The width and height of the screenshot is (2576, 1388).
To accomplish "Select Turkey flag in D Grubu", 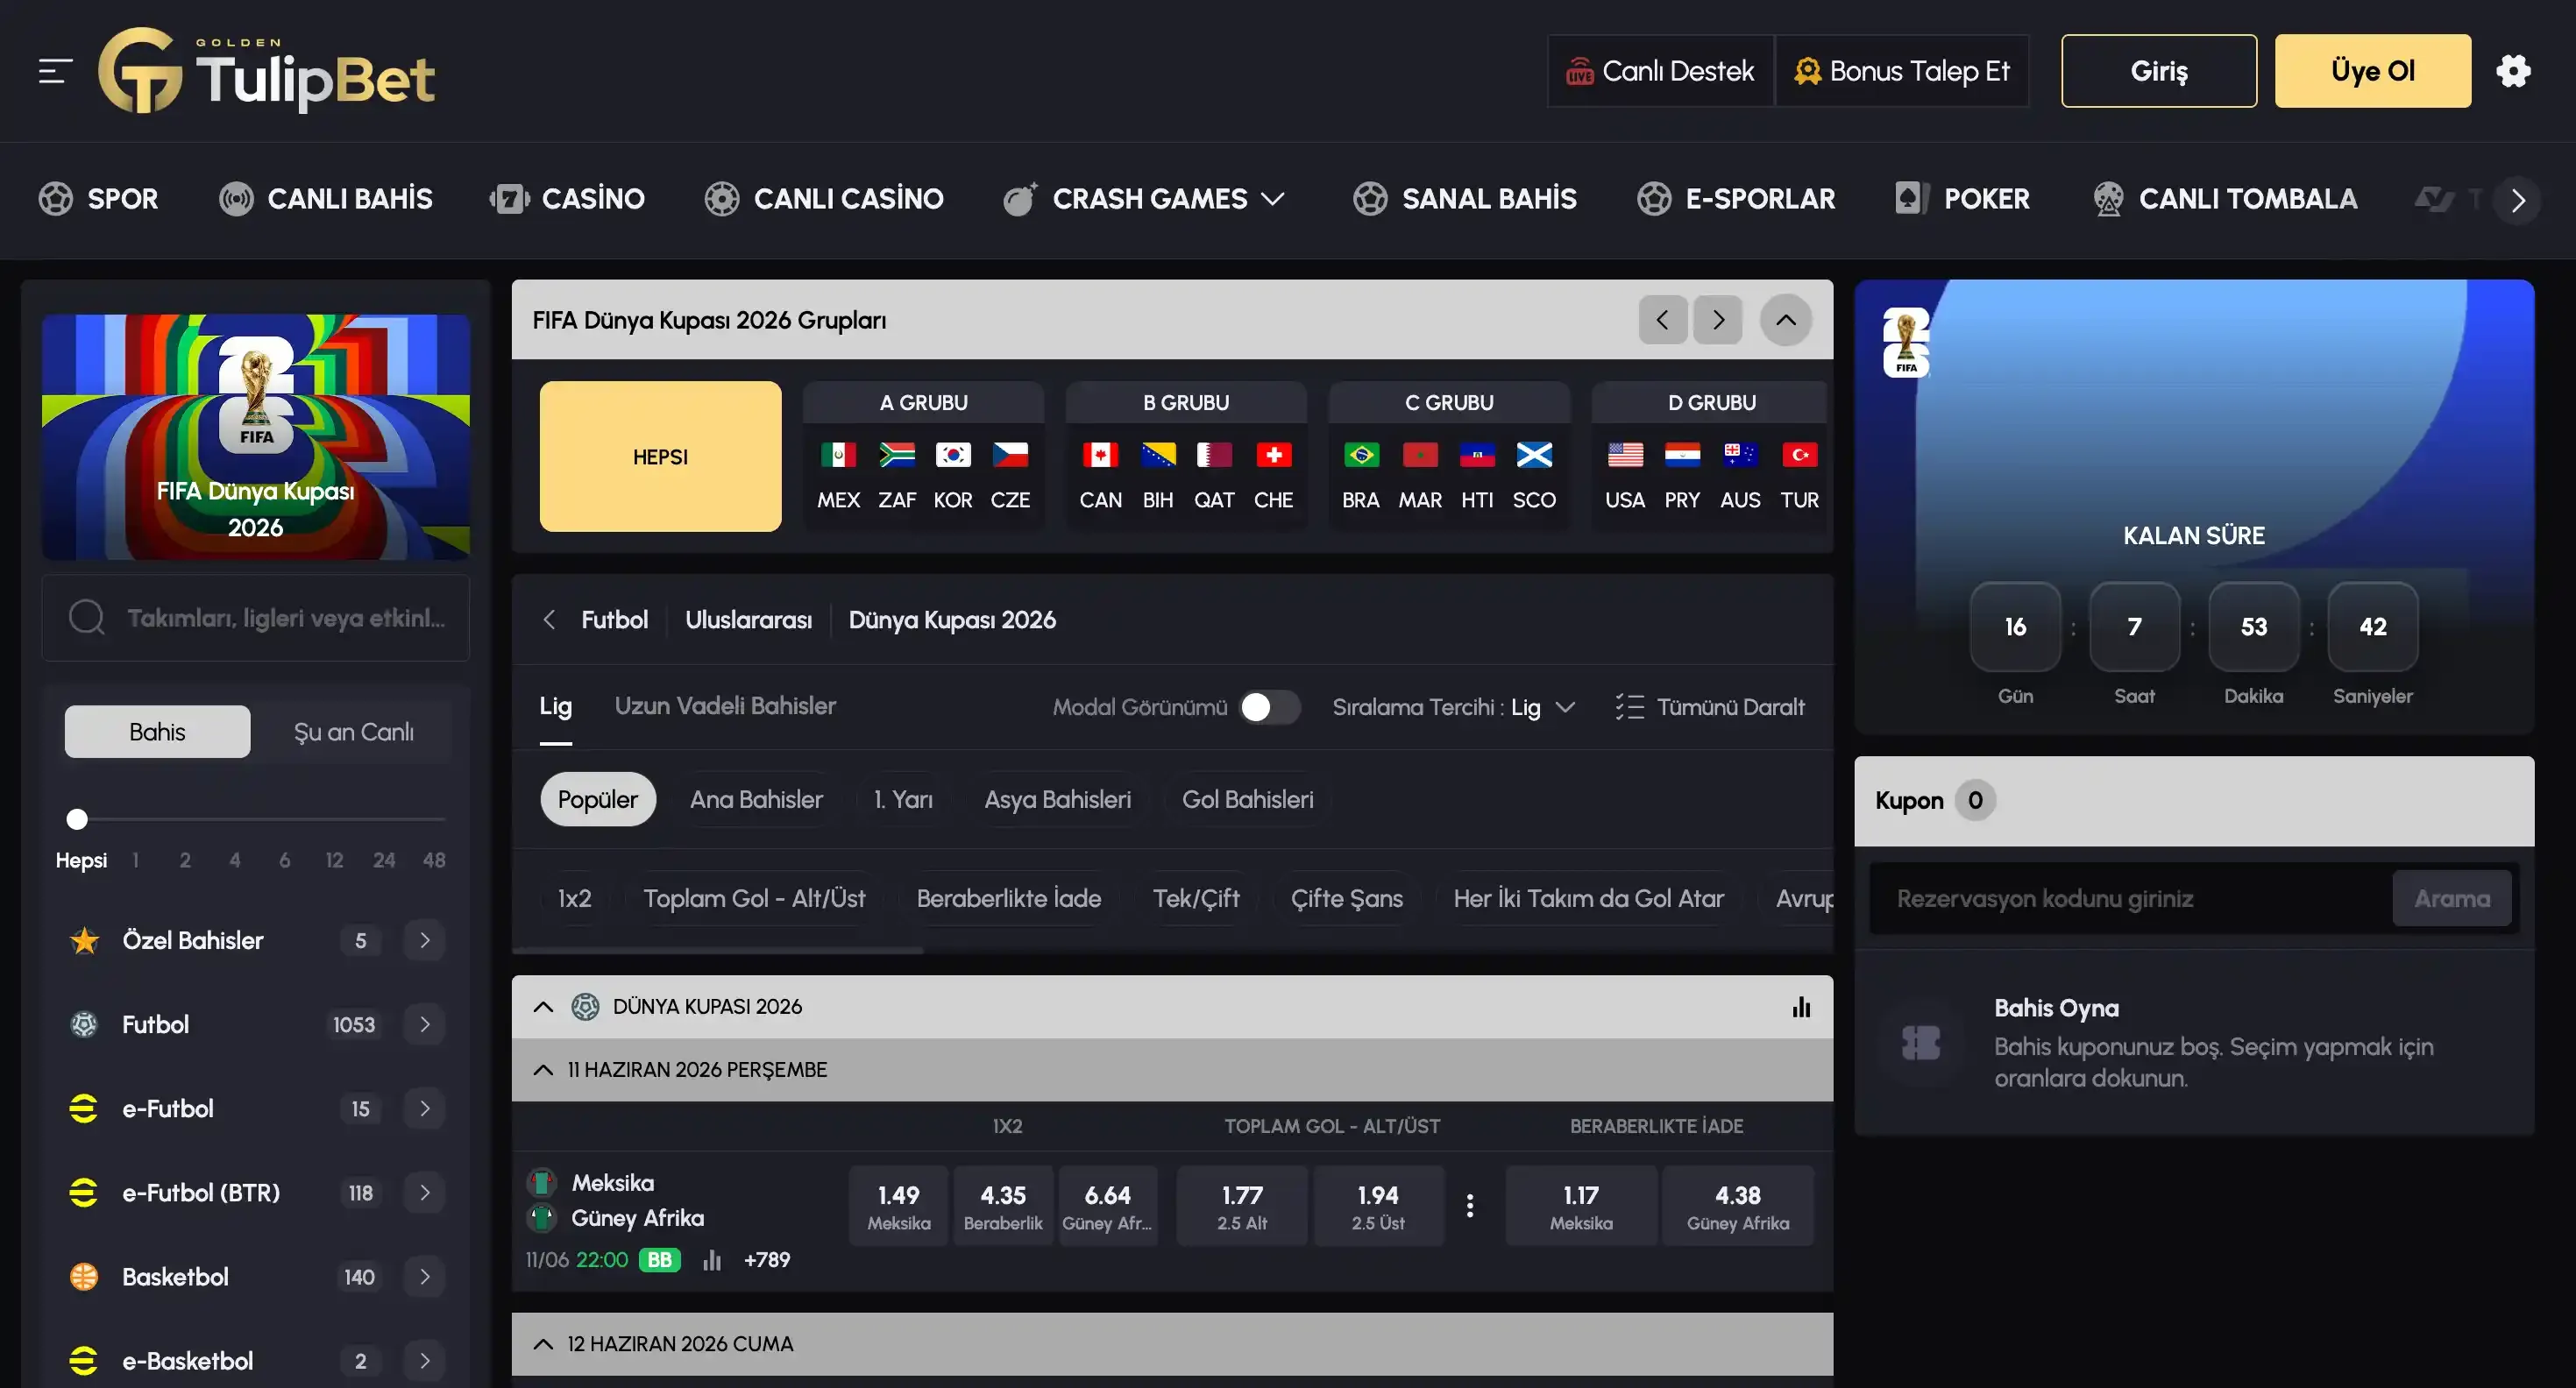I will coord(1799,455).
